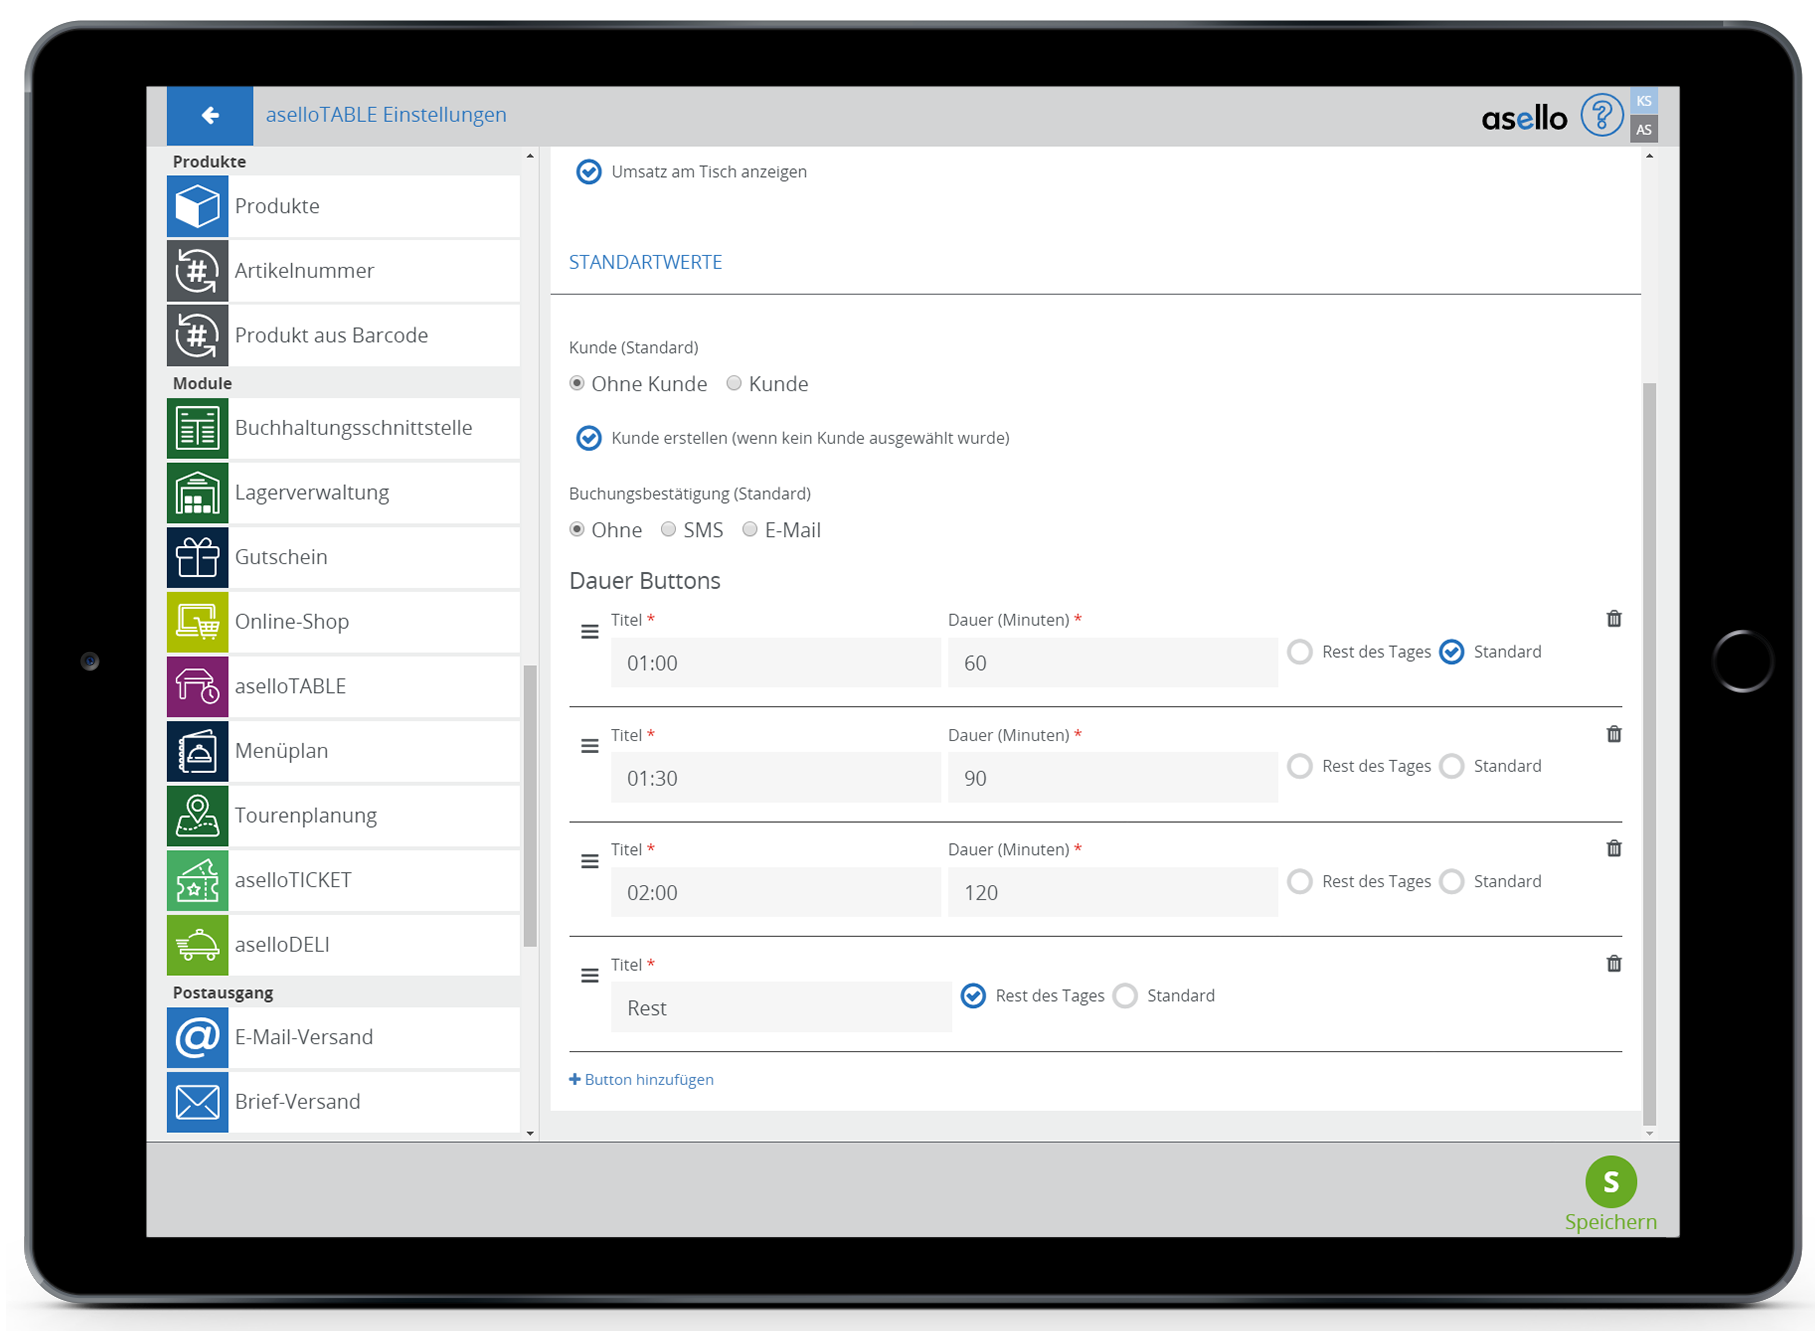Select the SMS booking confirmation radio
1815x1331 pixels.
(668, 530)
